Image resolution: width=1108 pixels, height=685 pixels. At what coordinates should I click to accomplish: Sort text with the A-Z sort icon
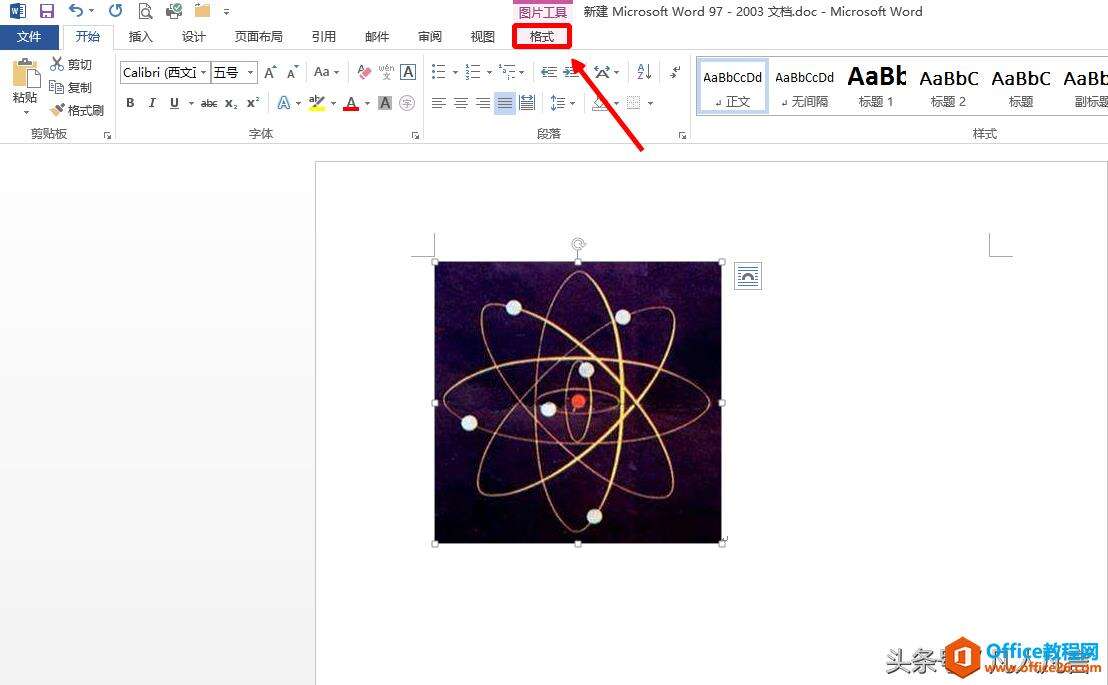pyautogui.click(x=644, y=71)
